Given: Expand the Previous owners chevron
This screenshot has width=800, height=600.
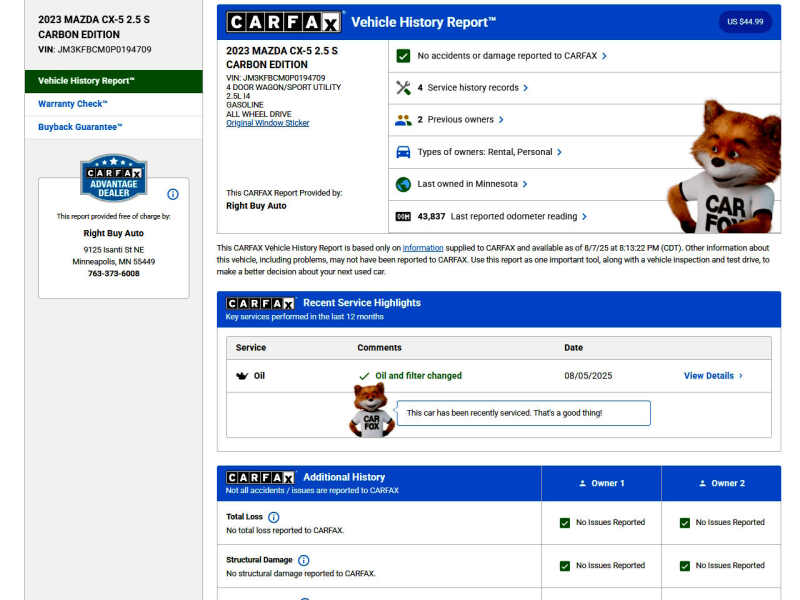Looking at the screenshot, I should click(501, 120).
